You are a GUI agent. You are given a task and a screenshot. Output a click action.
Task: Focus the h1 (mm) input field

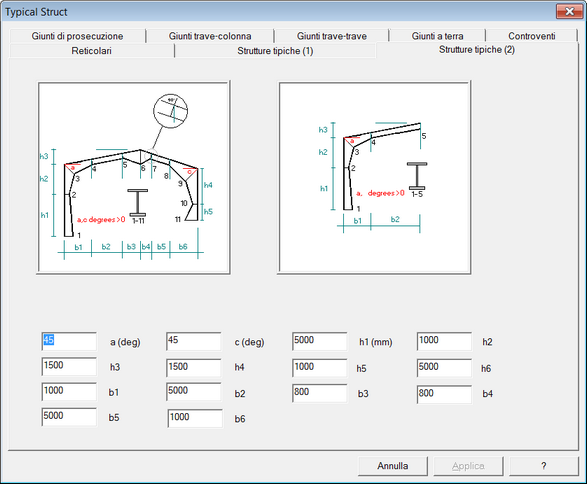(x=320, y=341)
